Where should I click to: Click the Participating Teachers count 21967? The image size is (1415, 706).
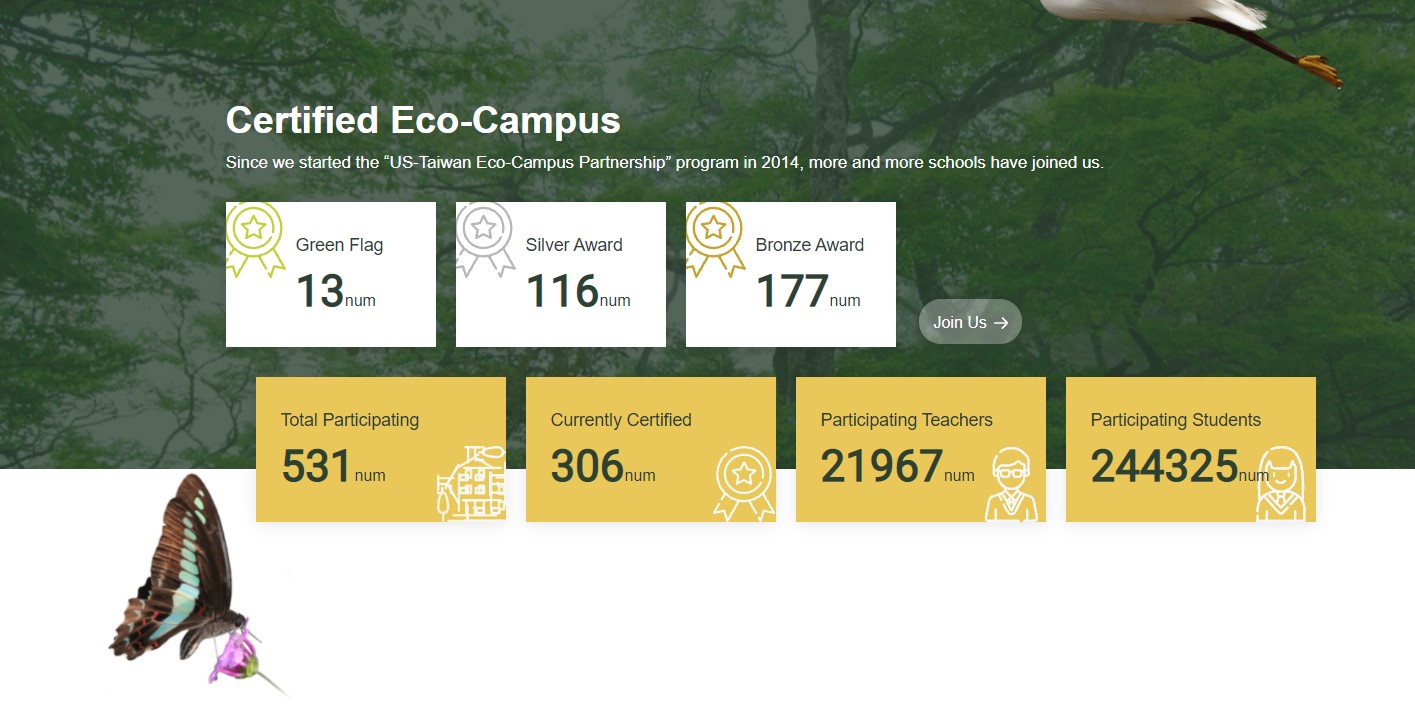(878, 465)
